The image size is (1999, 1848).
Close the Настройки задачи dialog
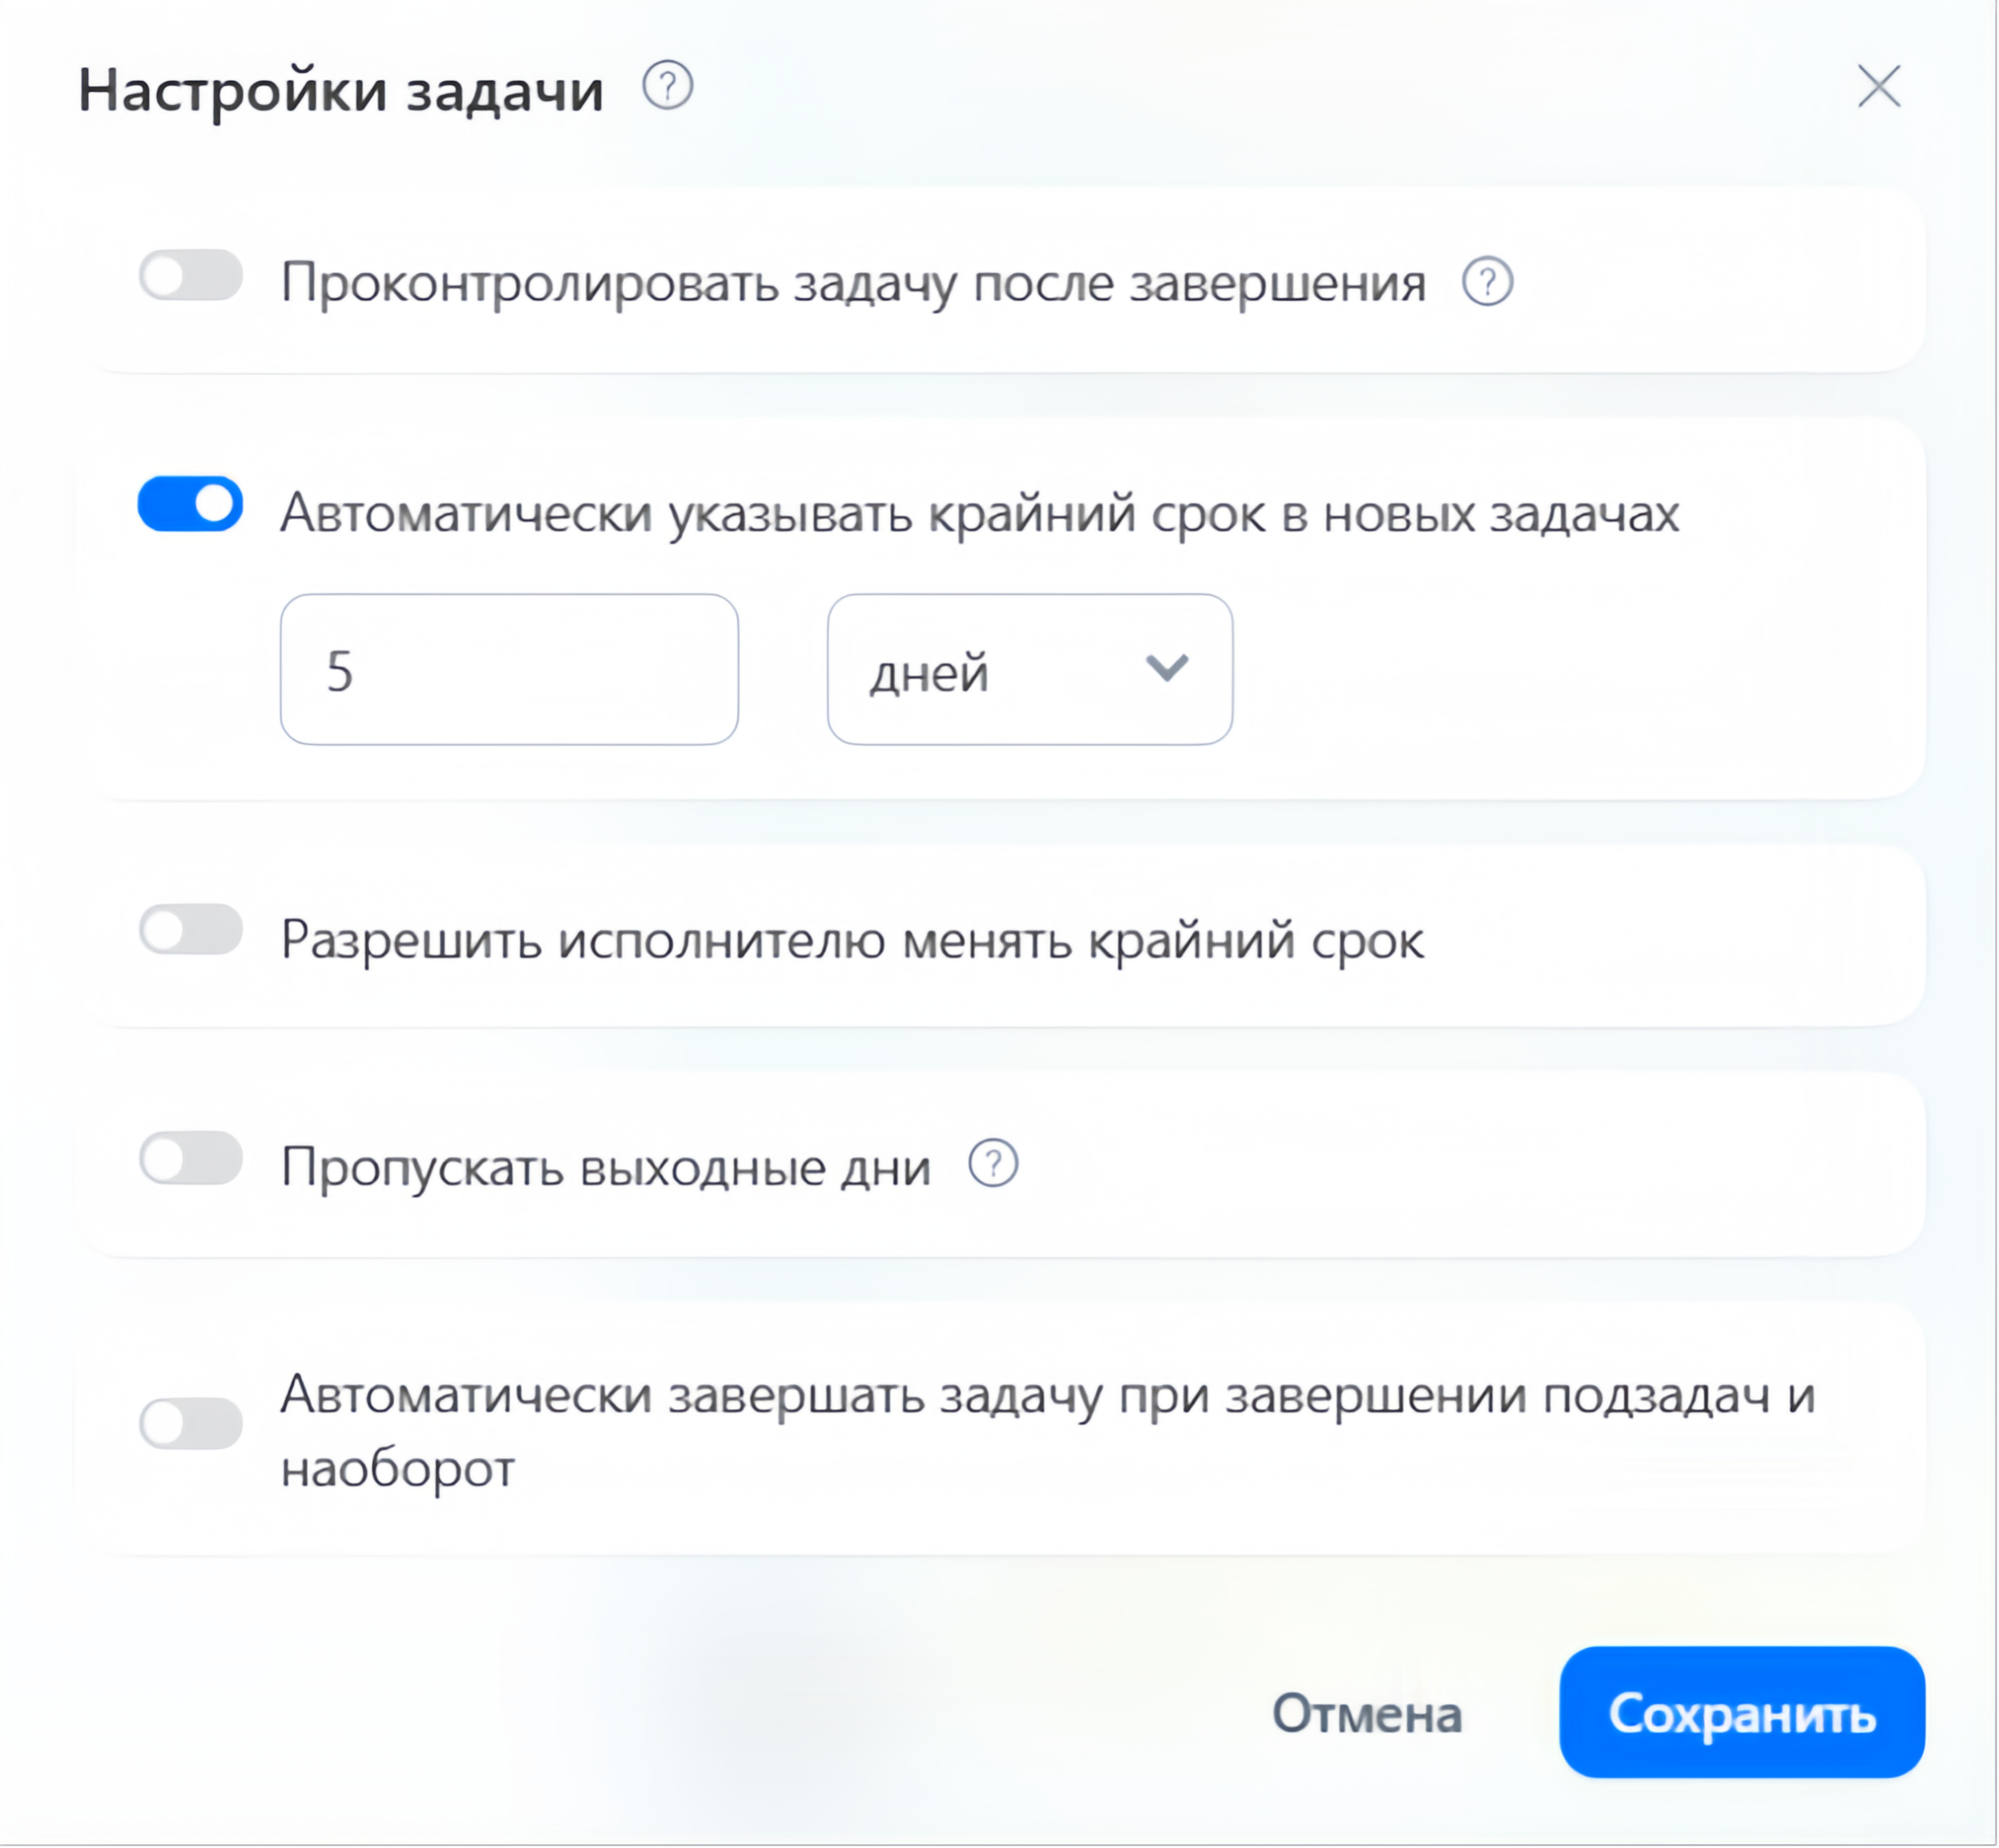coord(1879,86)
